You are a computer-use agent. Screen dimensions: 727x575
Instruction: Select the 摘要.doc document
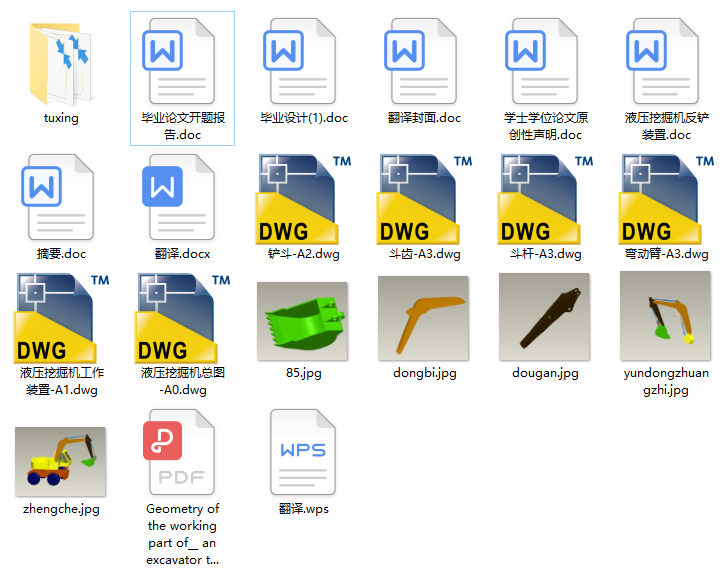61,198
